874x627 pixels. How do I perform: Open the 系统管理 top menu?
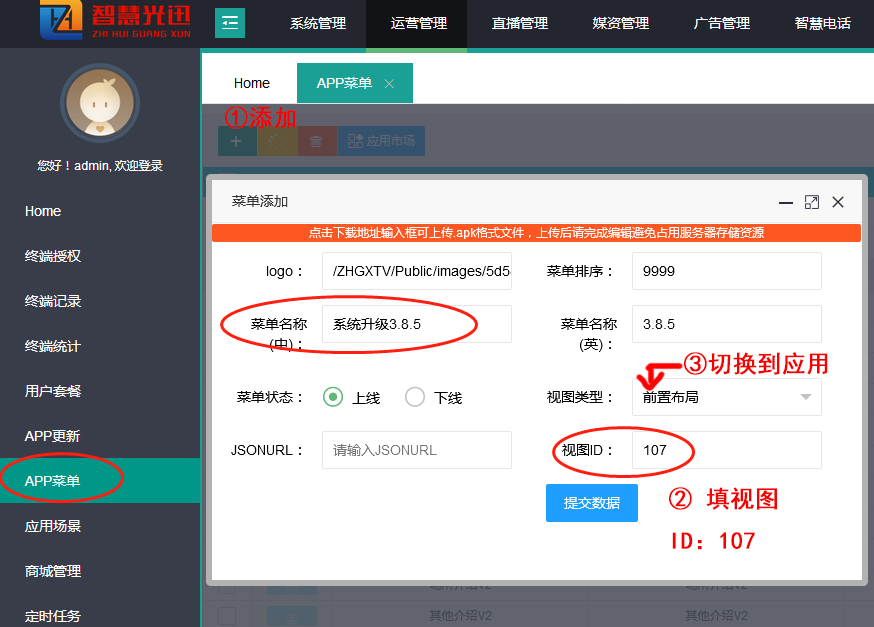[318, 23]
